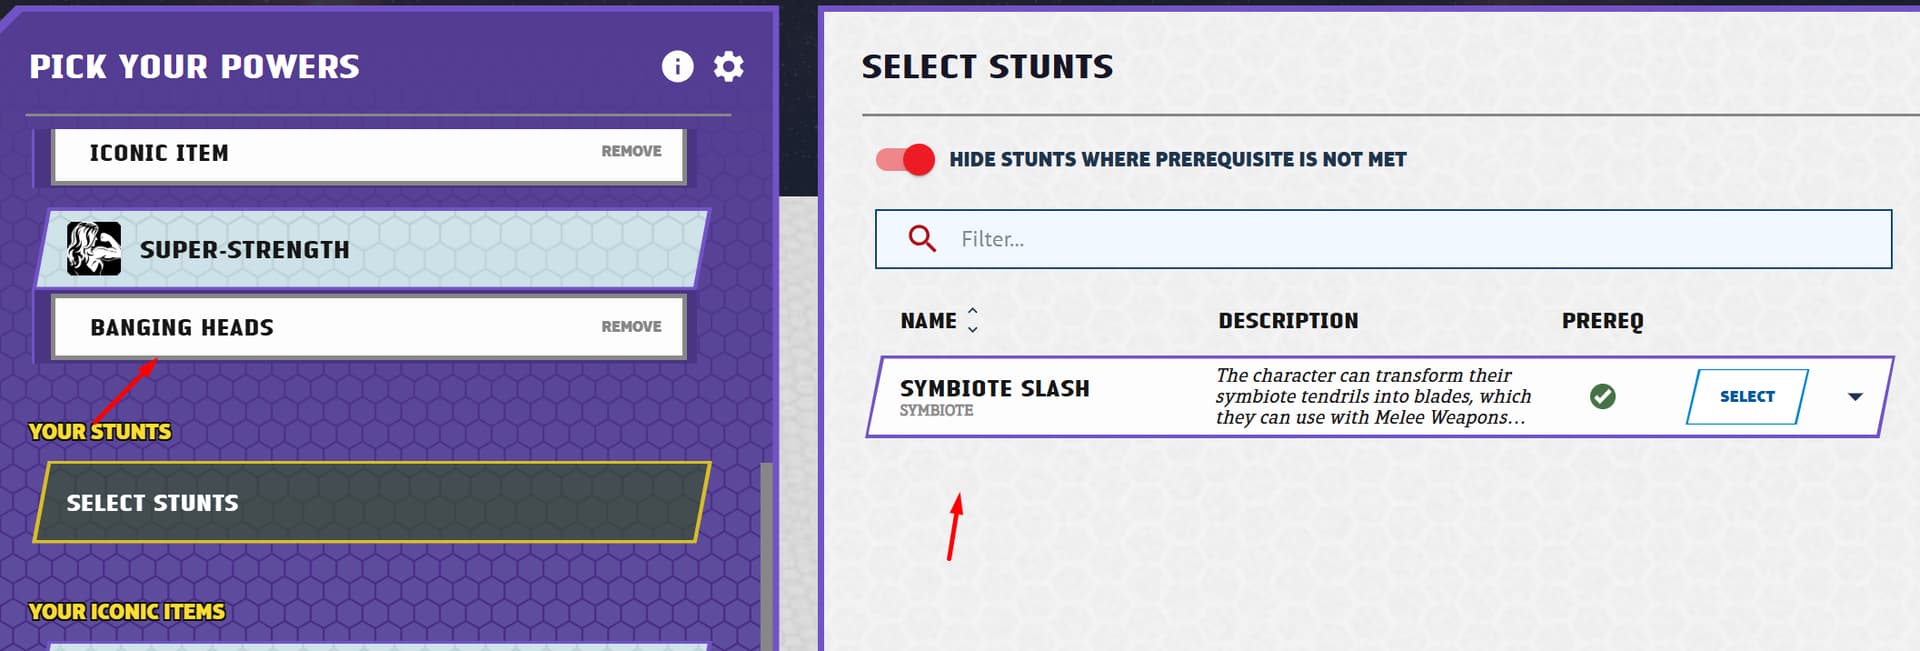The image size is (1920, 651).
Task: Click the Description column header
Action: click(1288, 321)
